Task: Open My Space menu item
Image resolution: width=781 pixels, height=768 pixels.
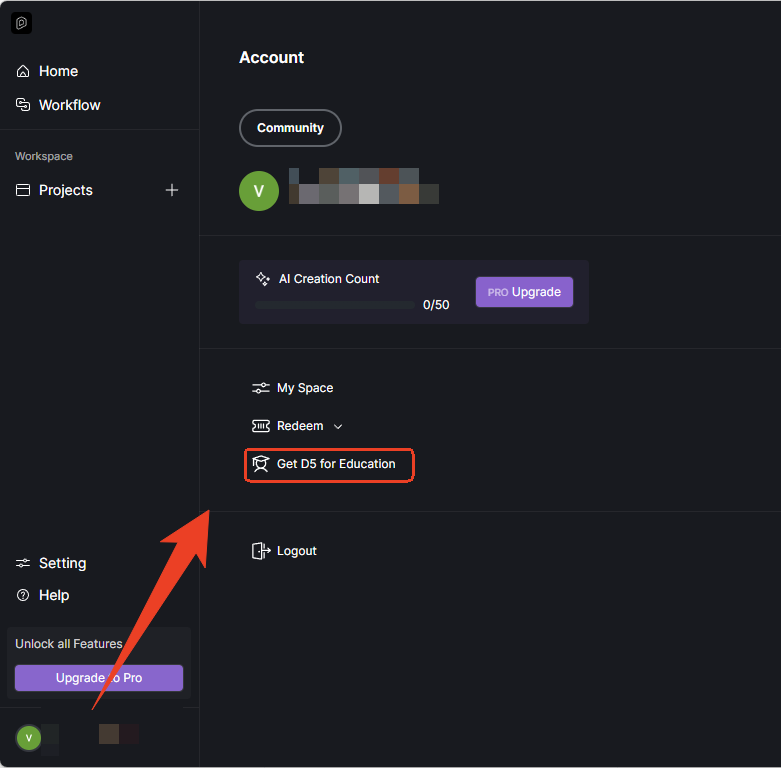Action: [304, 388]
